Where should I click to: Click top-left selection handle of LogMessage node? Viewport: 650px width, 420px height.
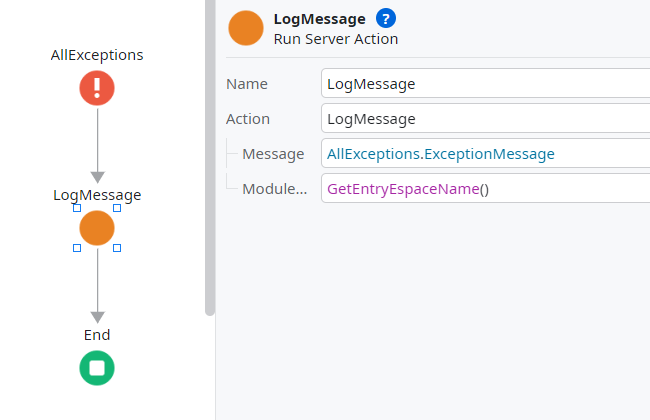pos(77,208)
